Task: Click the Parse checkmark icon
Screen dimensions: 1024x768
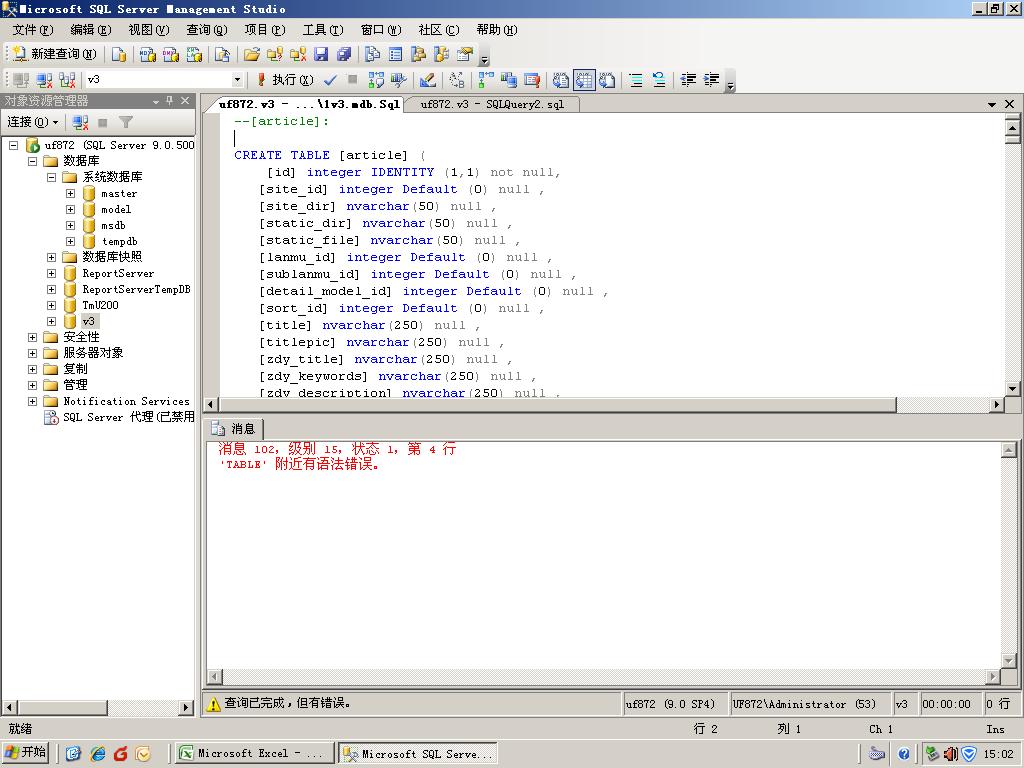Action: coord(330,80)
